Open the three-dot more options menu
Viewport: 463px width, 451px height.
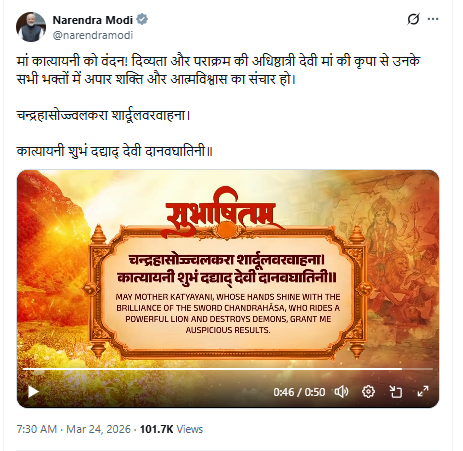click(433, 19)
